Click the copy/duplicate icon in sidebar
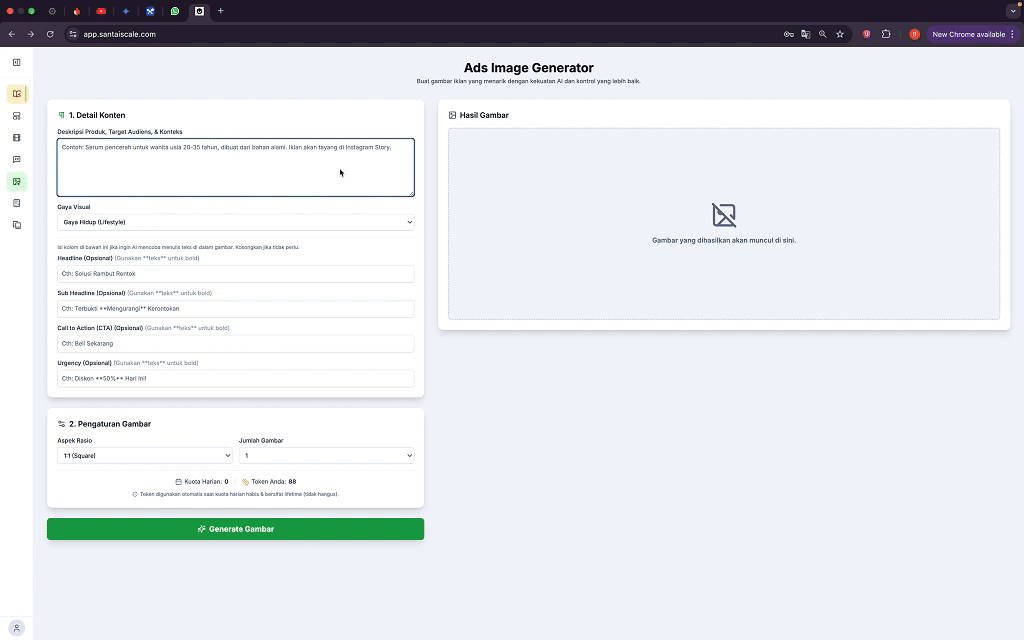This screenshot has width=1024, height=640. coord(16,225)
